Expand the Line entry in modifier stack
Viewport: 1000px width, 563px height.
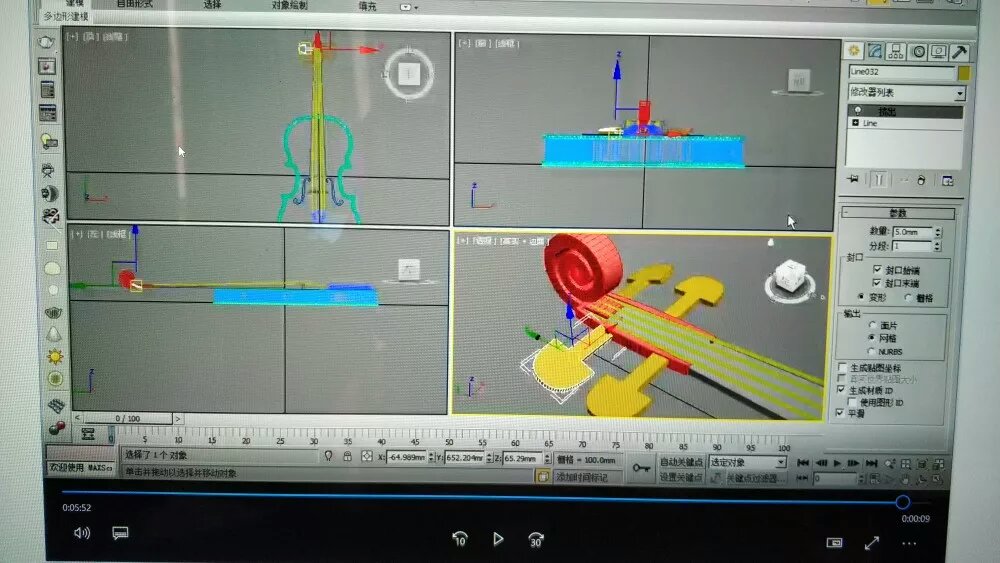pos(855,123)
